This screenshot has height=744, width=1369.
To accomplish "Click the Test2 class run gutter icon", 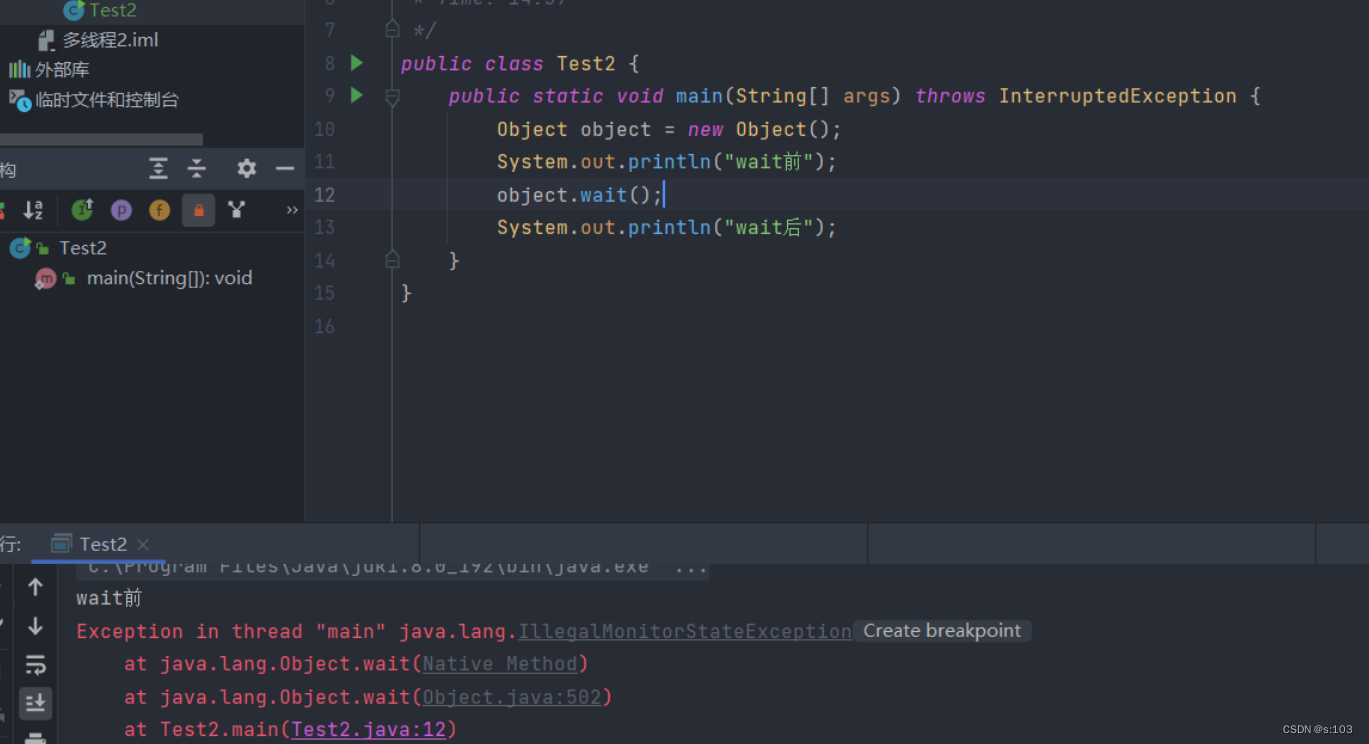I will click(x=357, y=63).
